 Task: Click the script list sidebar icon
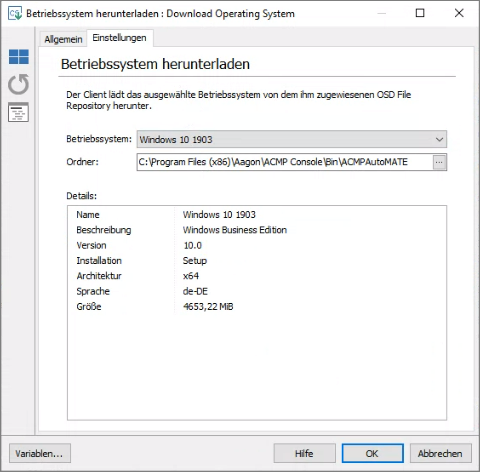coord(18,112)
